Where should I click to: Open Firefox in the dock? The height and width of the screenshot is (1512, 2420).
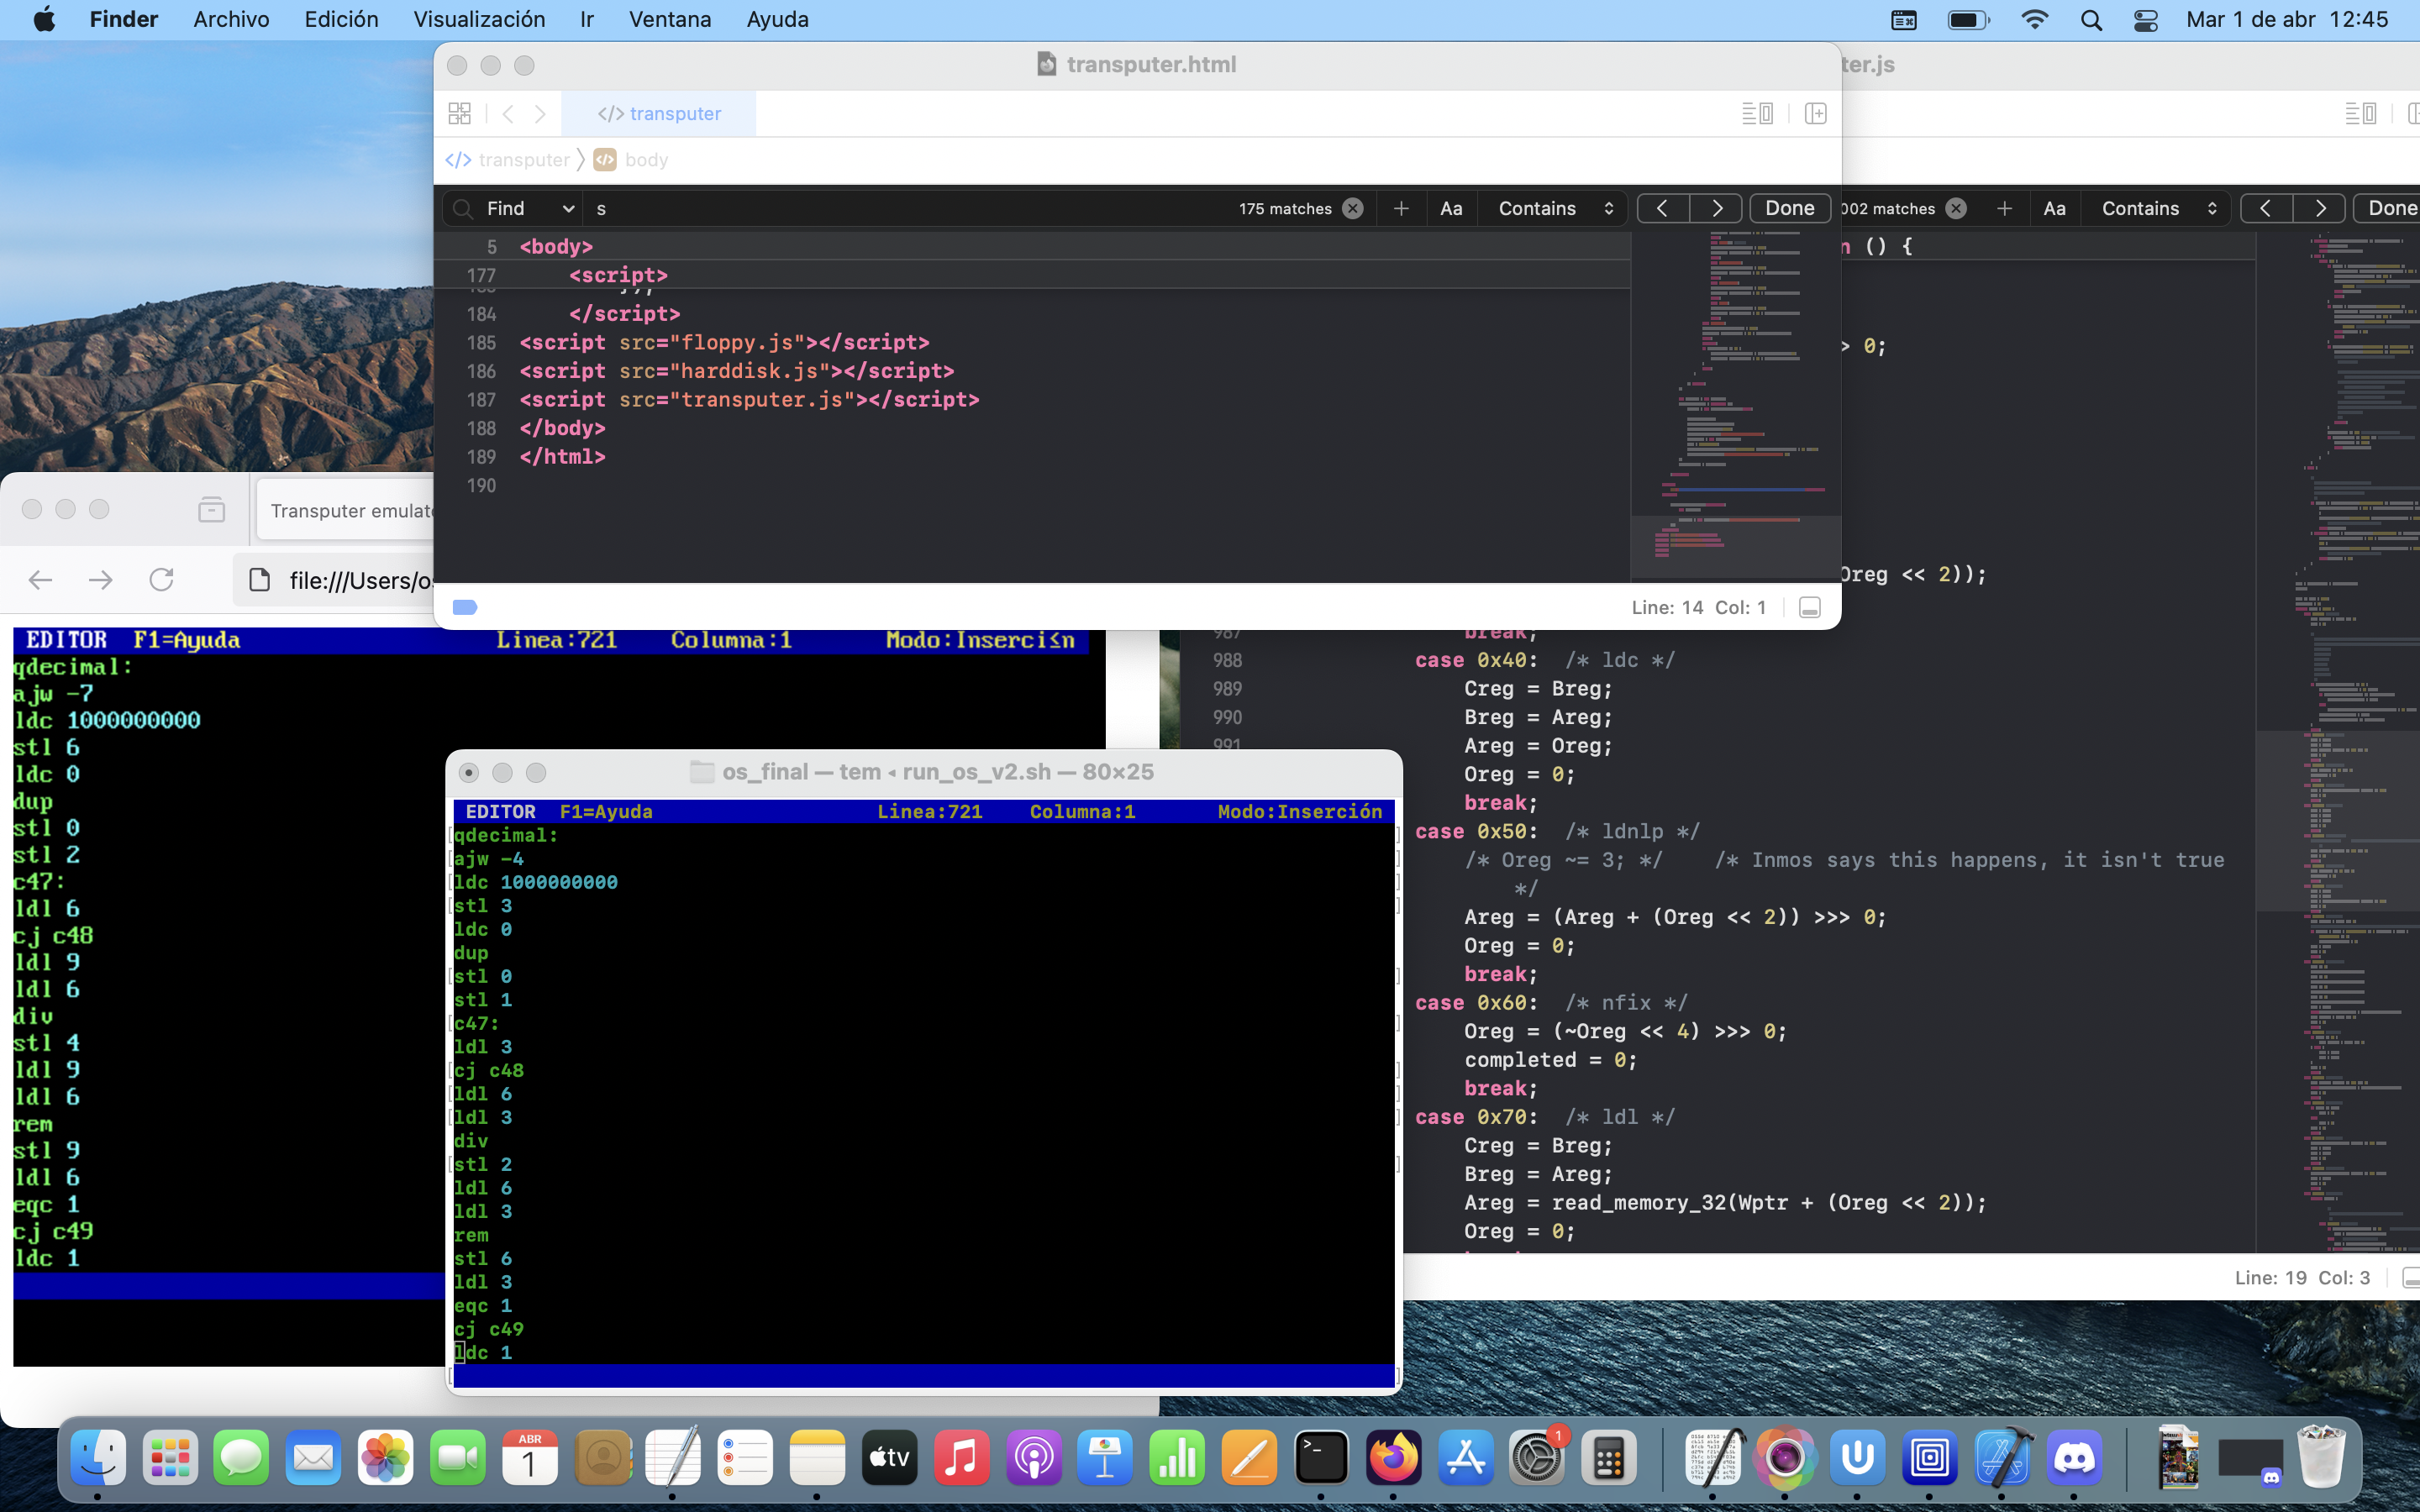pyautogui.click(x=1394, y=1458)
